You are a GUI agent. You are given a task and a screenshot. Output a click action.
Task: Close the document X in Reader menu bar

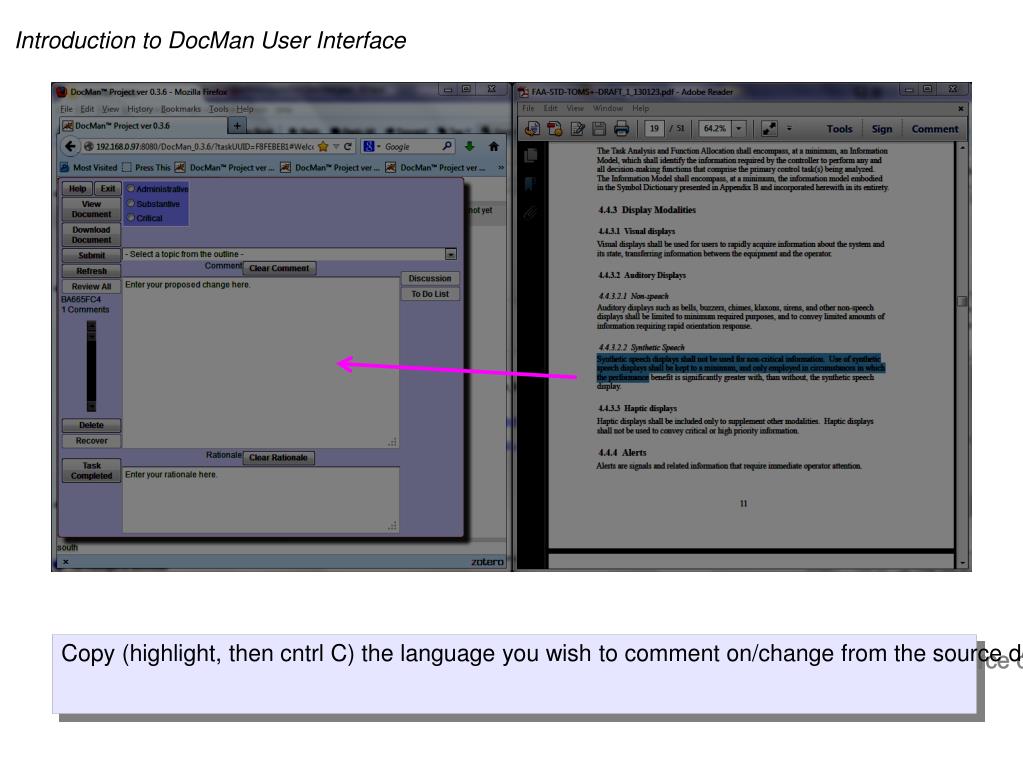[x=960, y=108]
